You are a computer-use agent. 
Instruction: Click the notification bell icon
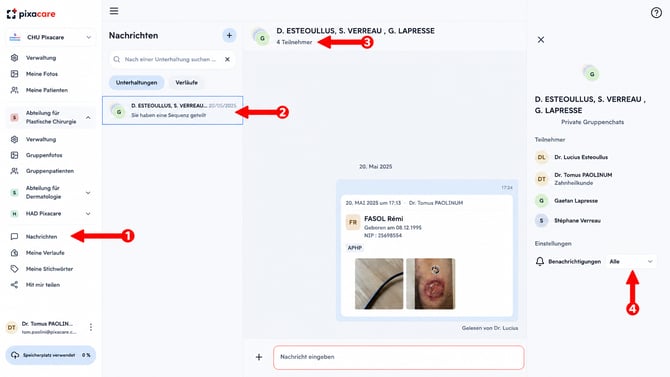(x=540, y=261)
